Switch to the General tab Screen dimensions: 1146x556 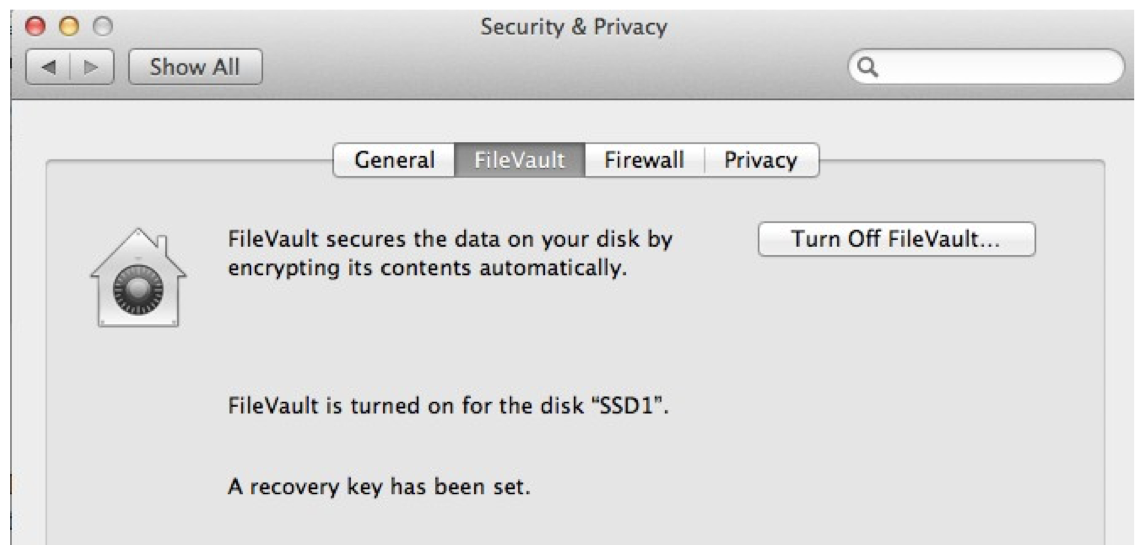tap(394, 160)
